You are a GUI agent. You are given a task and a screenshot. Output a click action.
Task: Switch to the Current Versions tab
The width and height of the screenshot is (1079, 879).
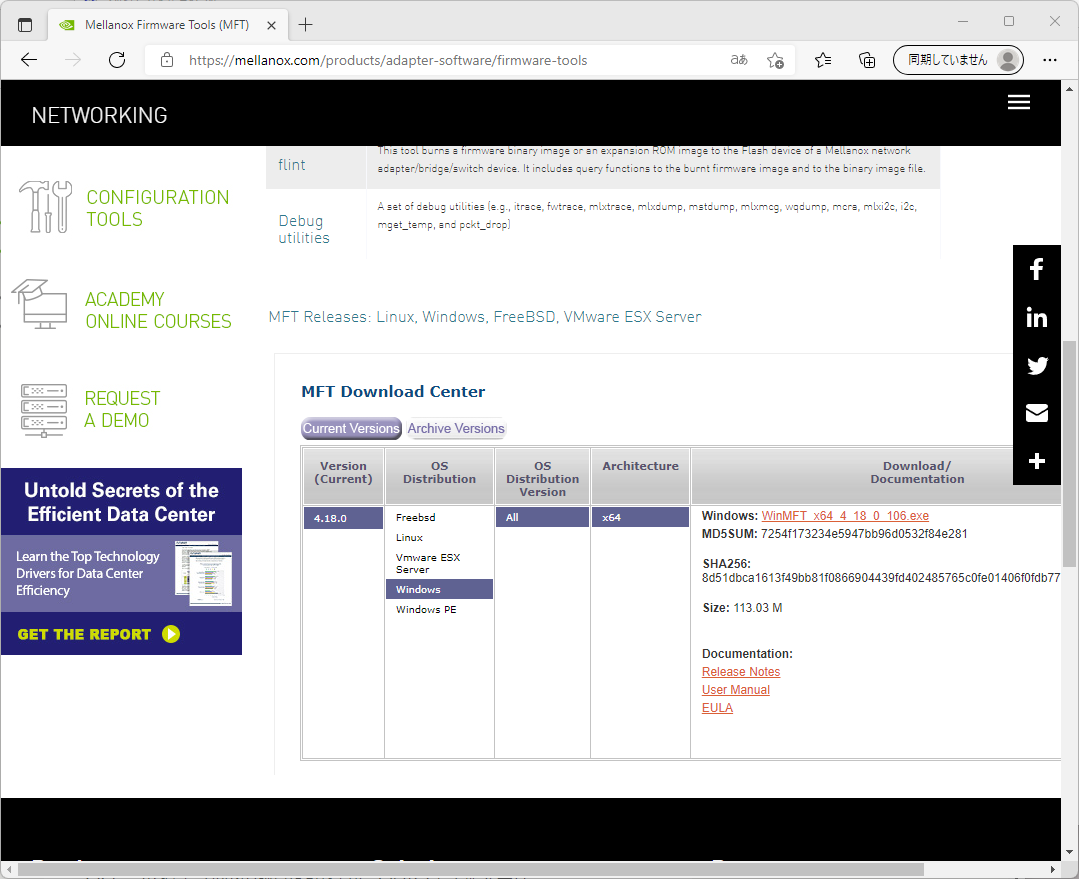[x=351, y=428]
